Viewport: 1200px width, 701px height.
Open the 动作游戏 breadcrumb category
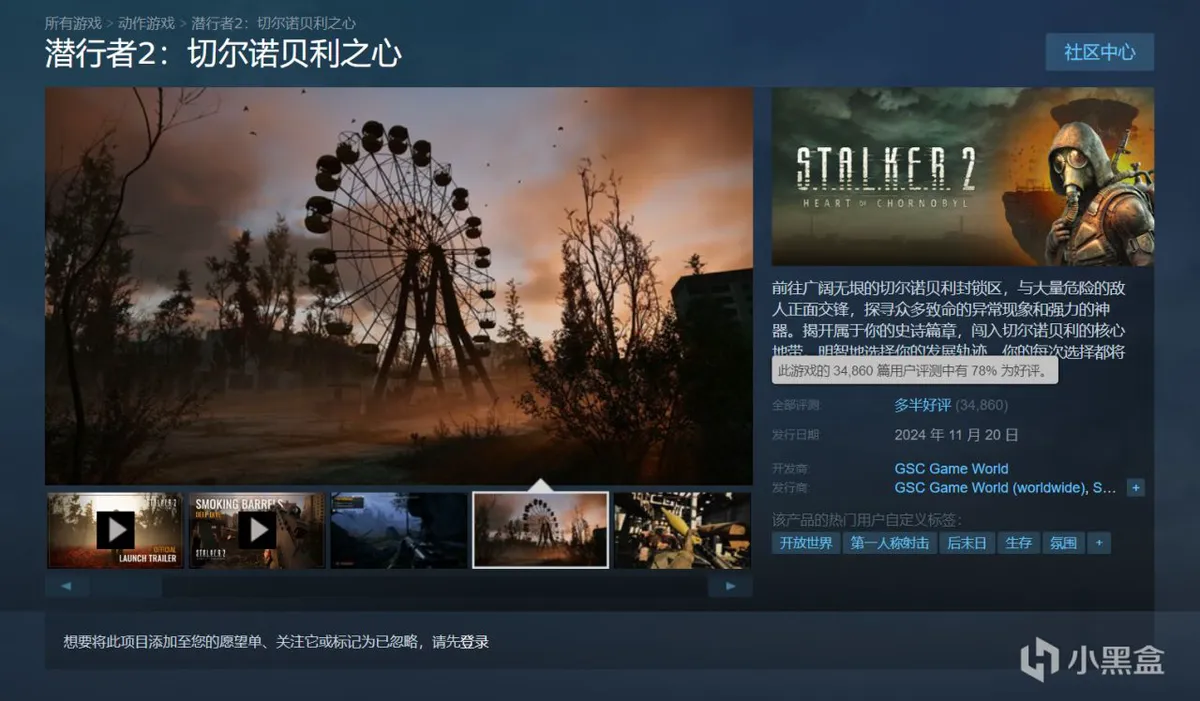tap(146, 22)
